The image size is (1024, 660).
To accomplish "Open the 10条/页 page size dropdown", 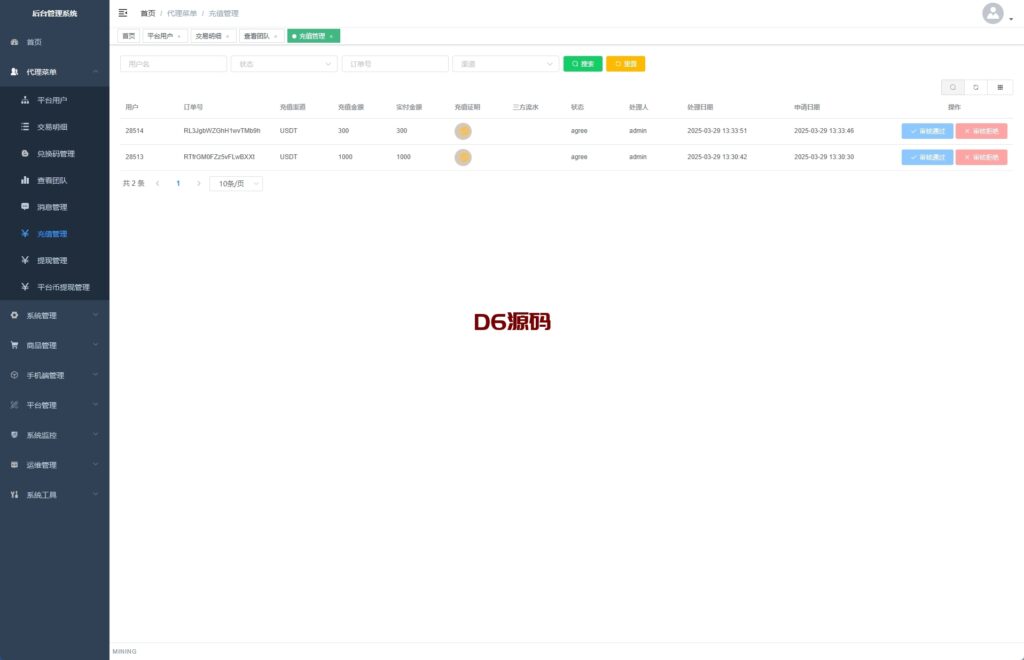I will coord(236,183).
